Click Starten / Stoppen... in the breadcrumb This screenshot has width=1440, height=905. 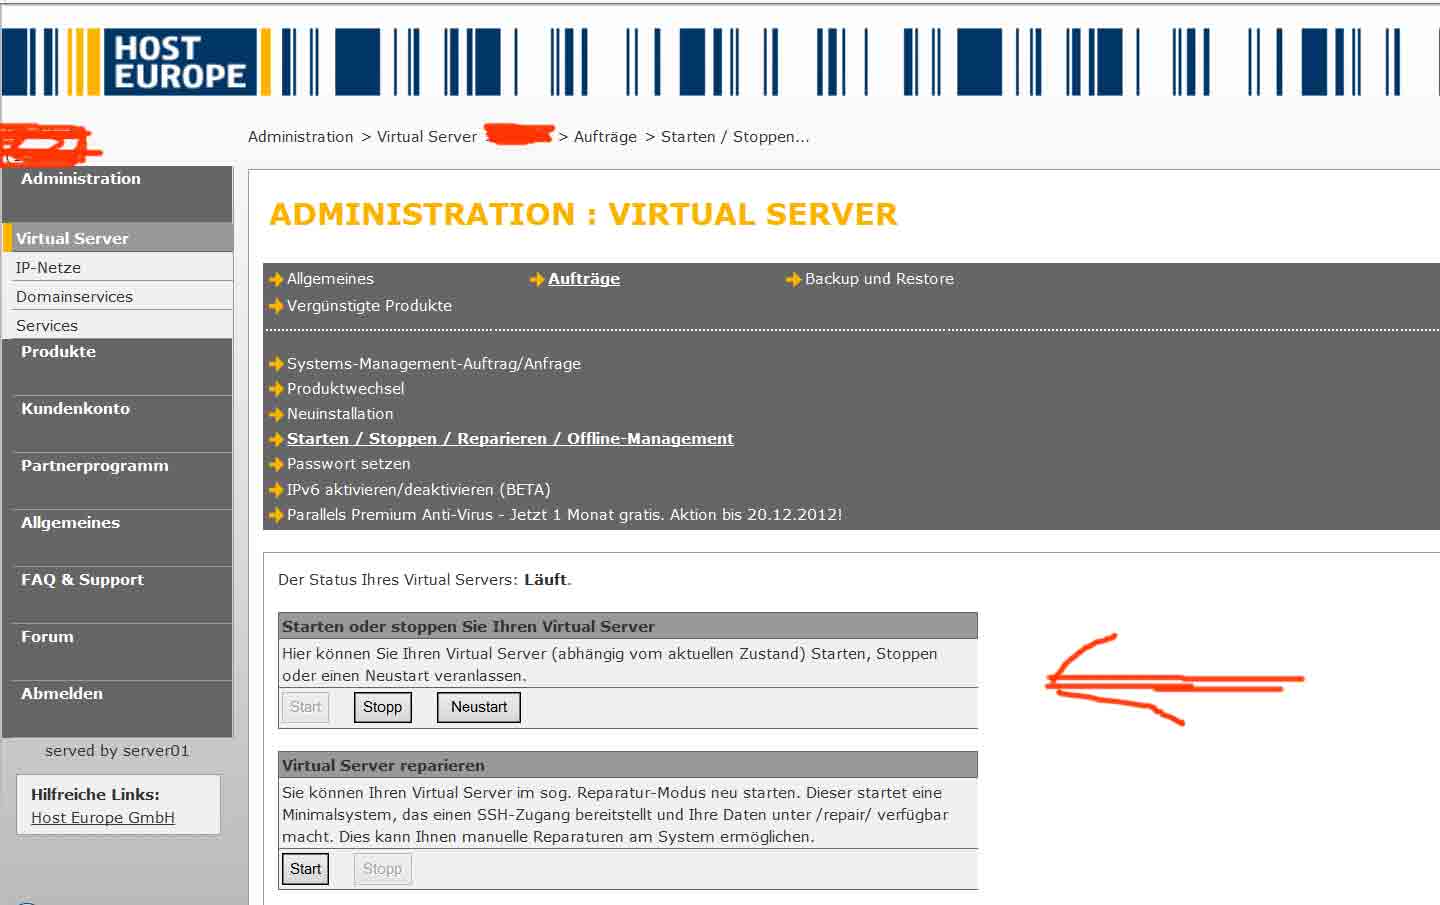735,137
